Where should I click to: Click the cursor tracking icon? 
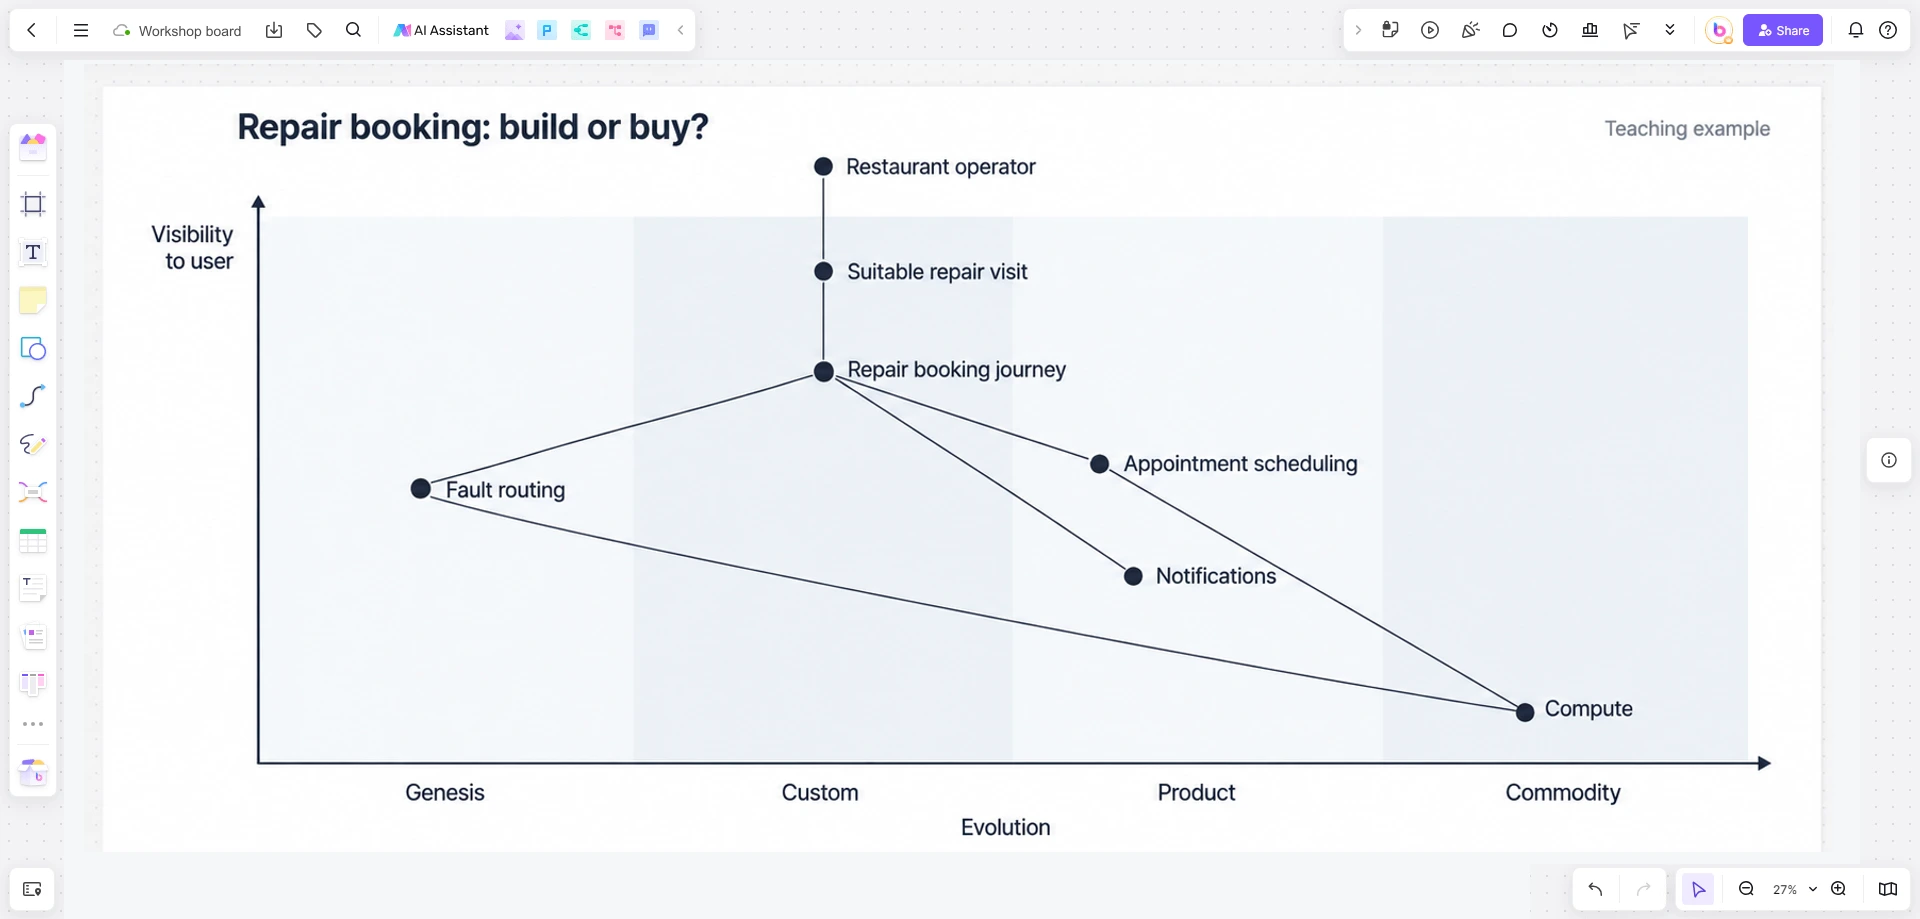point(1631,30)
